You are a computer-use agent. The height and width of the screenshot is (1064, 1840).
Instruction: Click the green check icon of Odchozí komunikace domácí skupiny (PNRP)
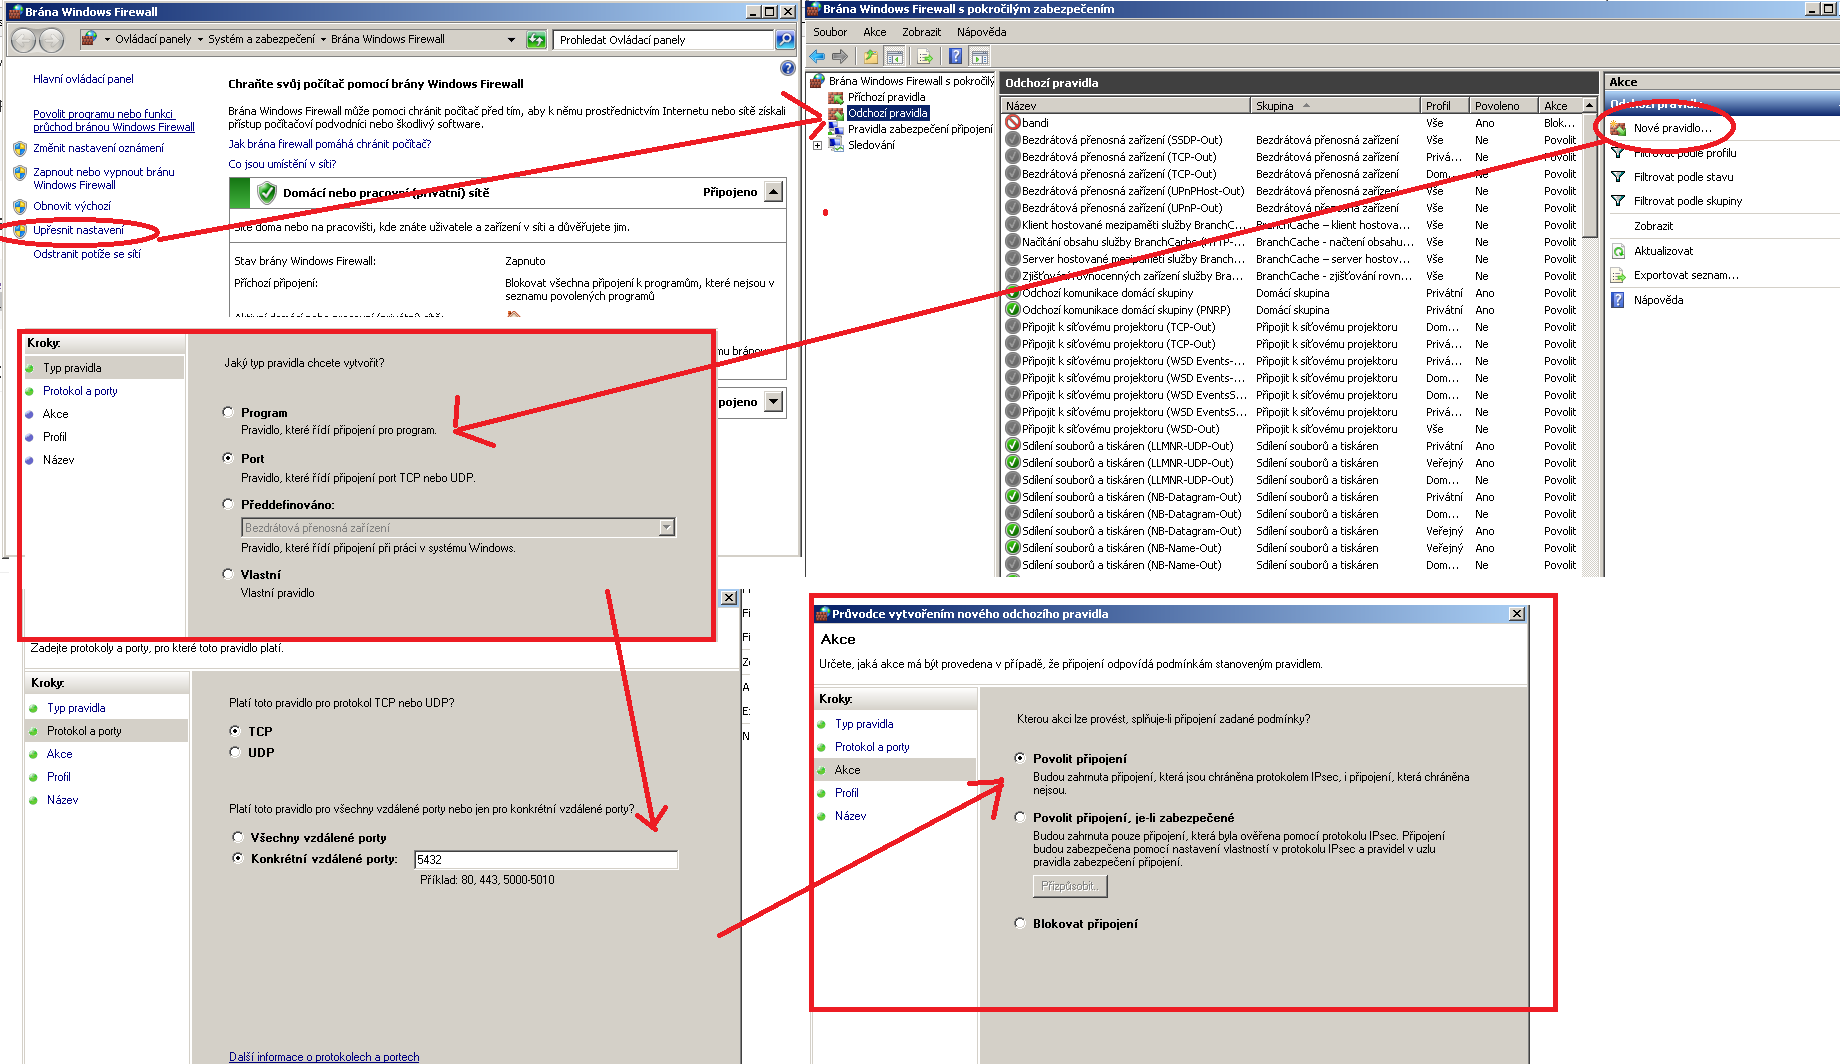[1013, 310]
